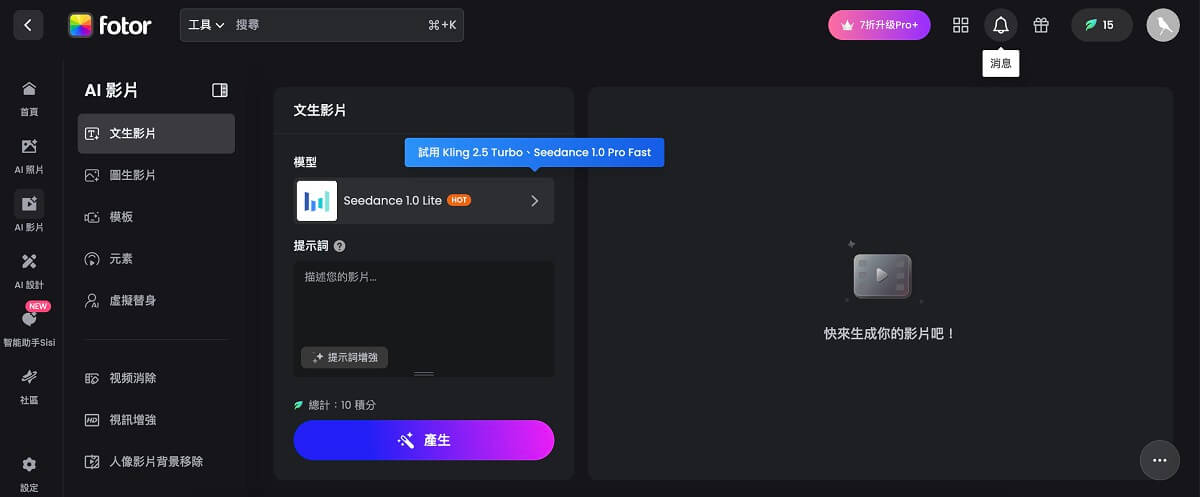1200x497 pixels.
Task: Open the Seedance 1.0 Lite model selector
Action: [x=424, y=201]
